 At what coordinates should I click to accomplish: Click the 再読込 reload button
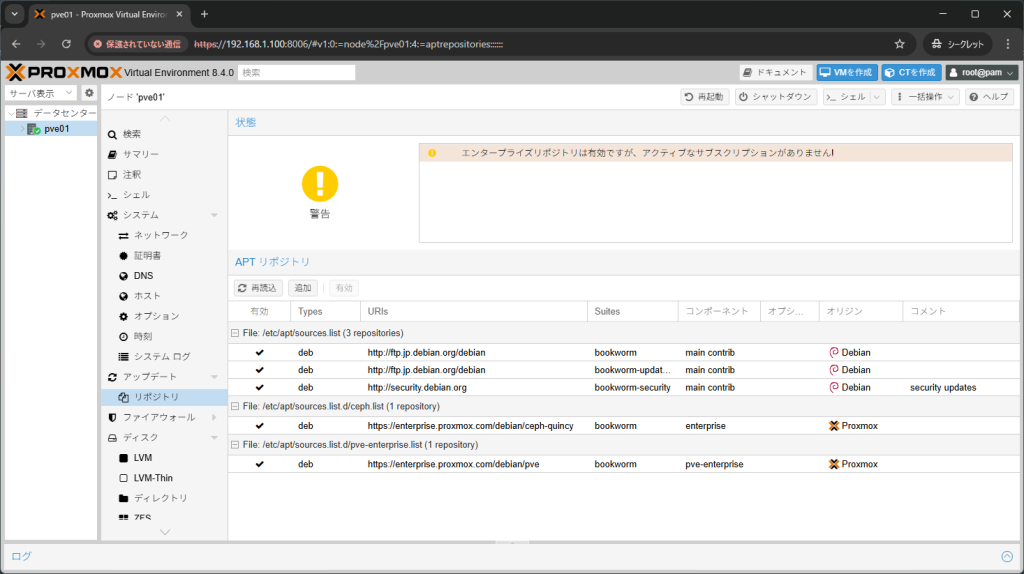tap(258, 288)
